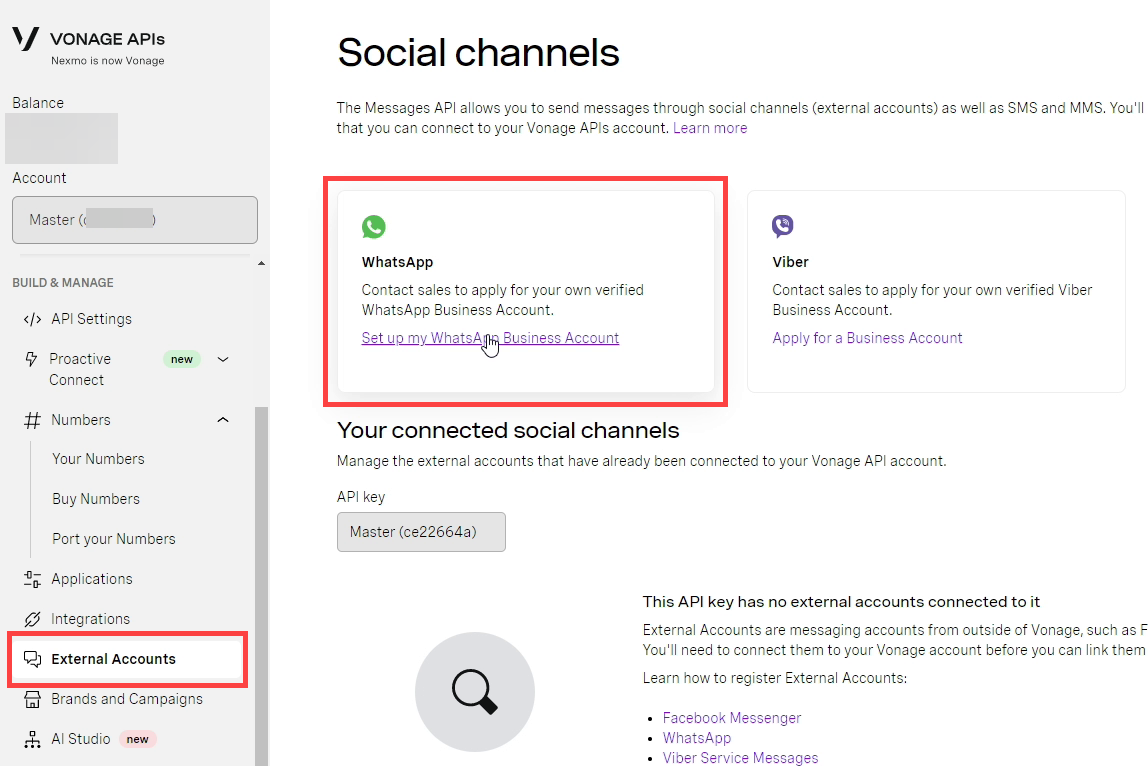Click the AI Studio hierarchy icon
The image size is (1148, 766).
coord(32,740)
